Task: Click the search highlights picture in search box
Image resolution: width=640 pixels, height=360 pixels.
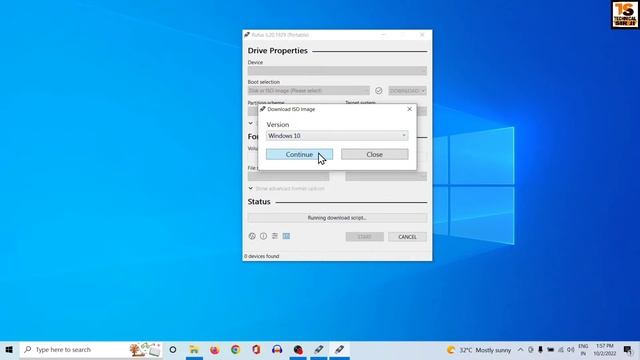Action: 144,350
